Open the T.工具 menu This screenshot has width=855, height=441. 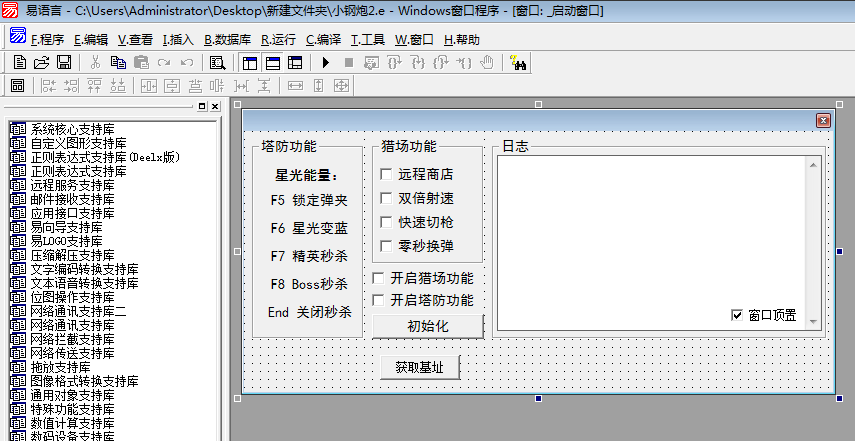coord(367,40)
